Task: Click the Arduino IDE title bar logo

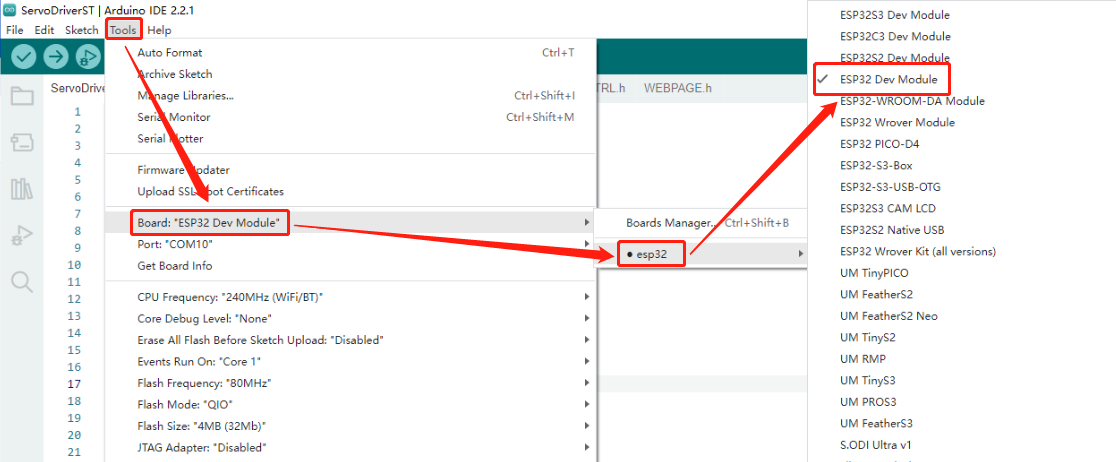Action: tap(9, 11)
